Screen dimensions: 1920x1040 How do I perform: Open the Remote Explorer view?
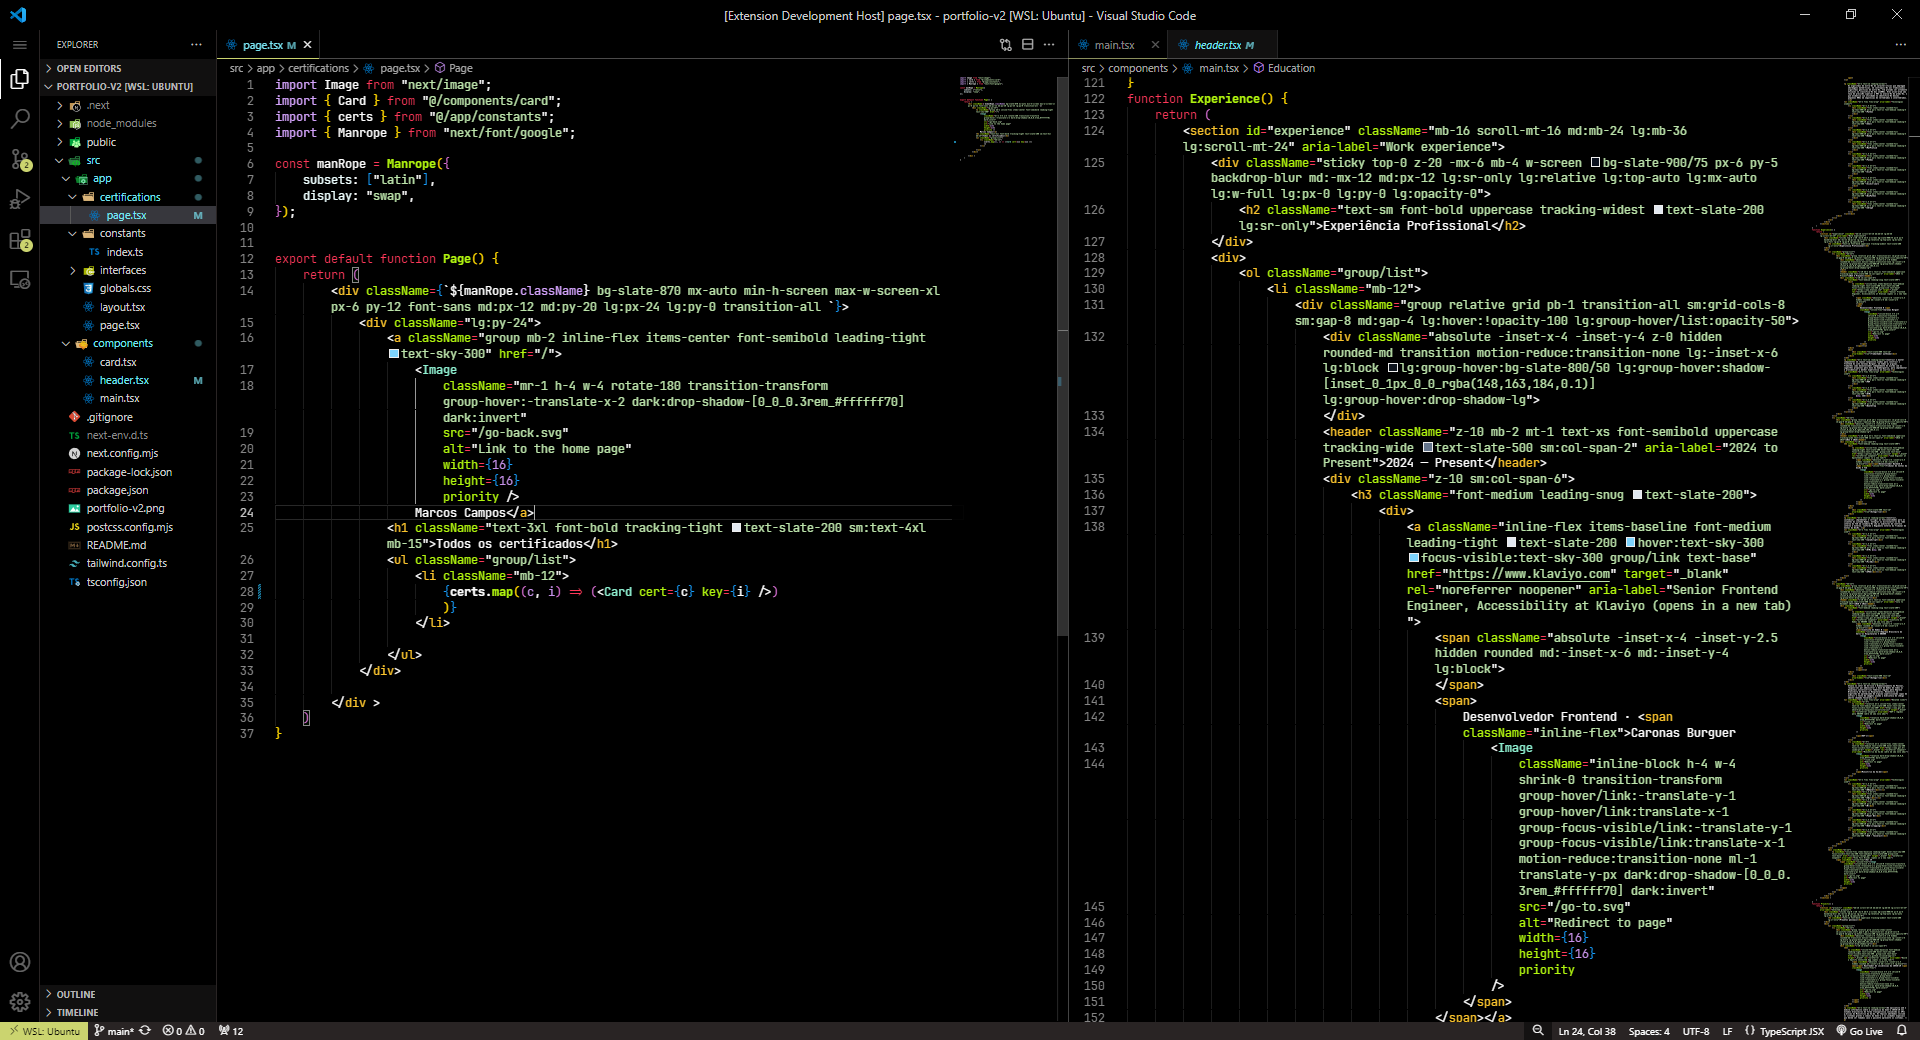tap(19, 280)
